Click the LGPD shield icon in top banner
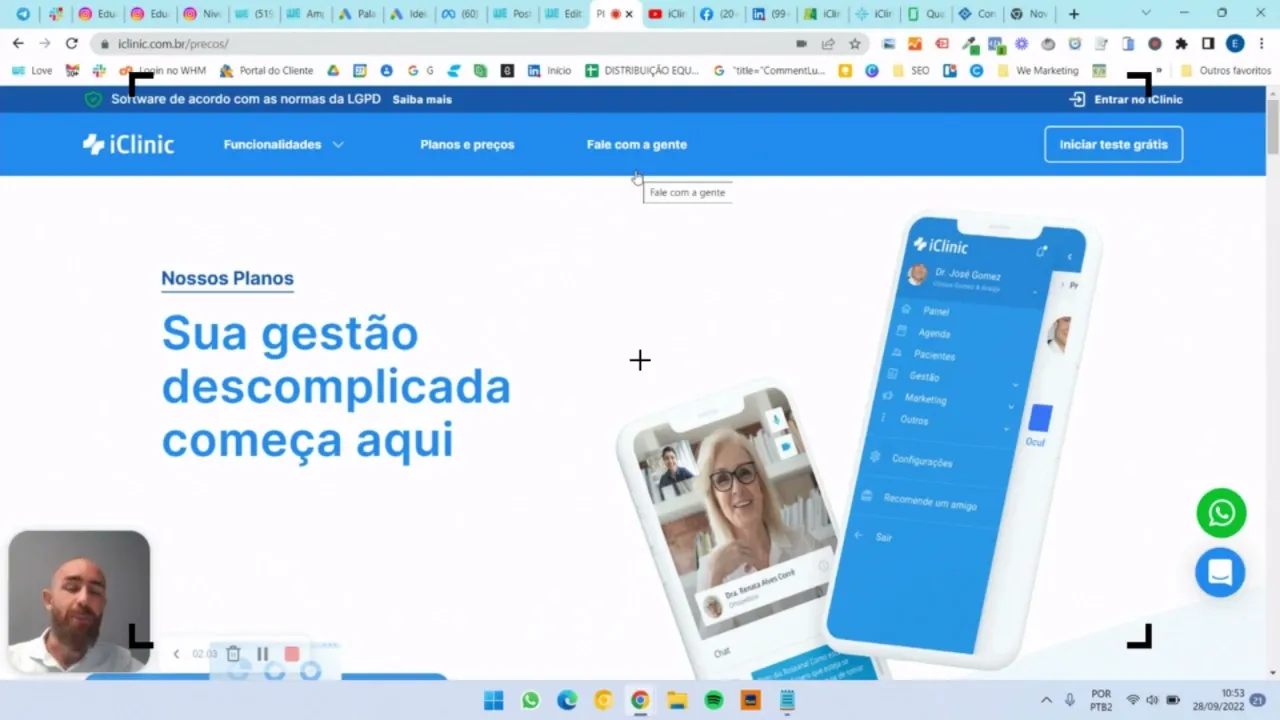 pyautogui.click(x=93, y=99)
